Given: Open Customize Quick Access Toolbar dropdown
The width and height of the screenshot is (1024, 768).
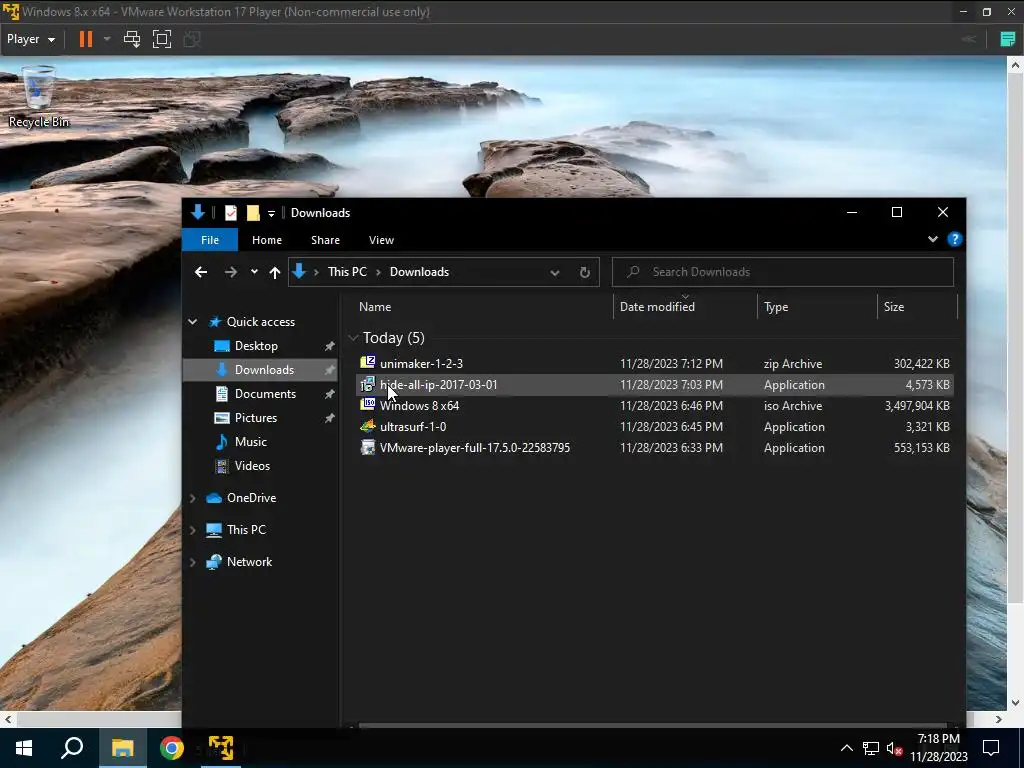Looking at the screenshot, I should click(271, 214).
